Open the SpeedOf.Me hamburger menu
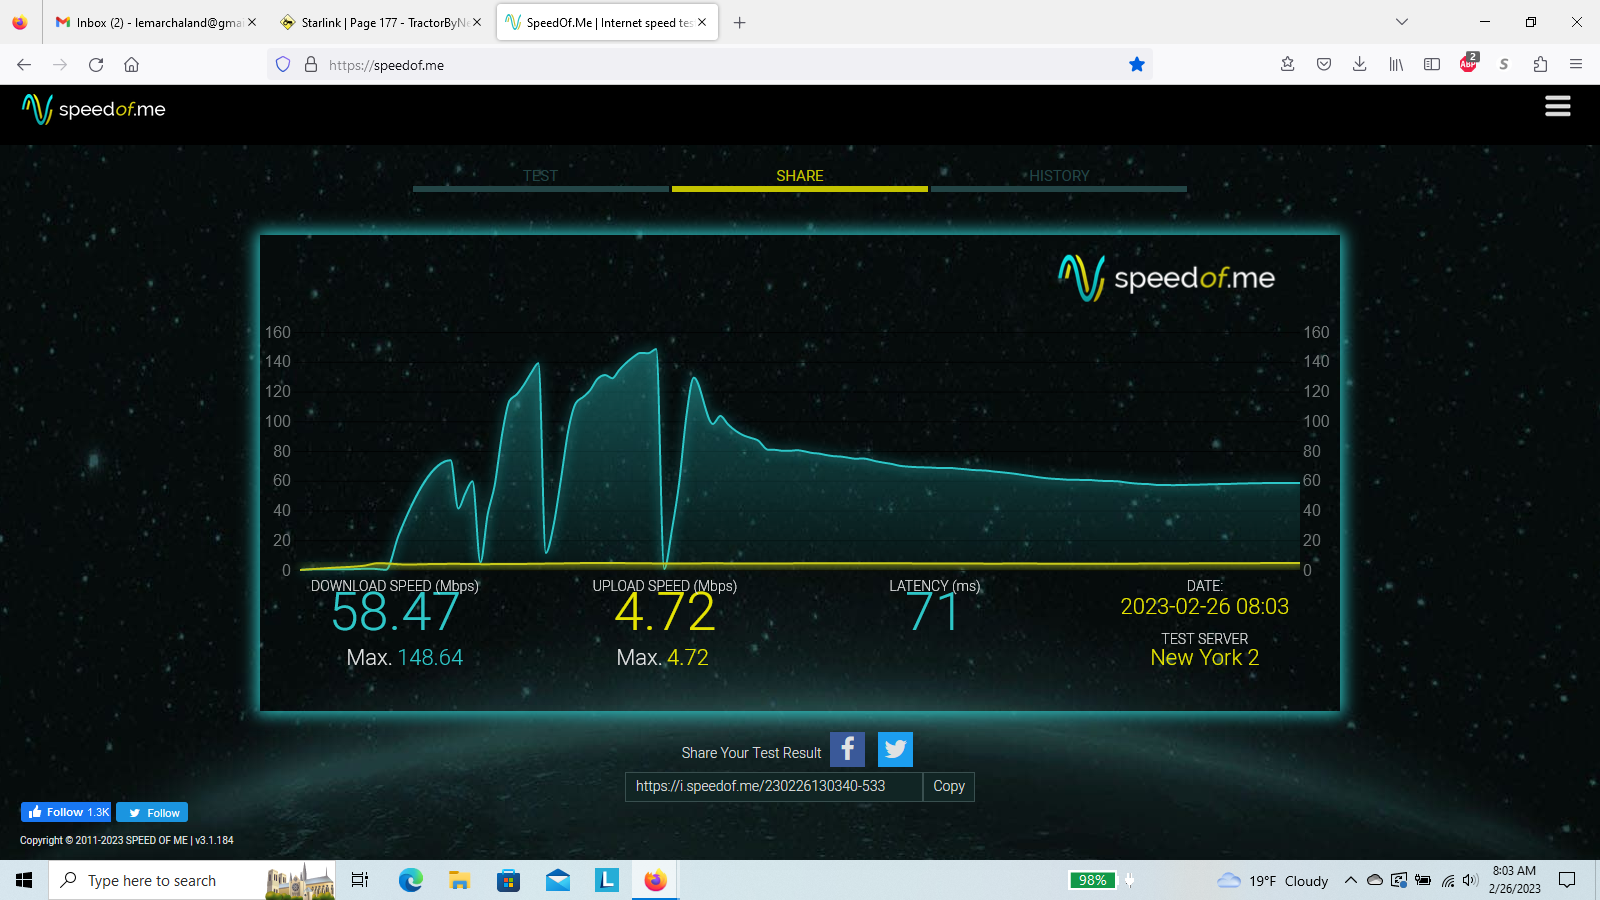Image resolution: width=1600 pixels, height=900 pixels. pyautogui.click(x=1557, y=106)
